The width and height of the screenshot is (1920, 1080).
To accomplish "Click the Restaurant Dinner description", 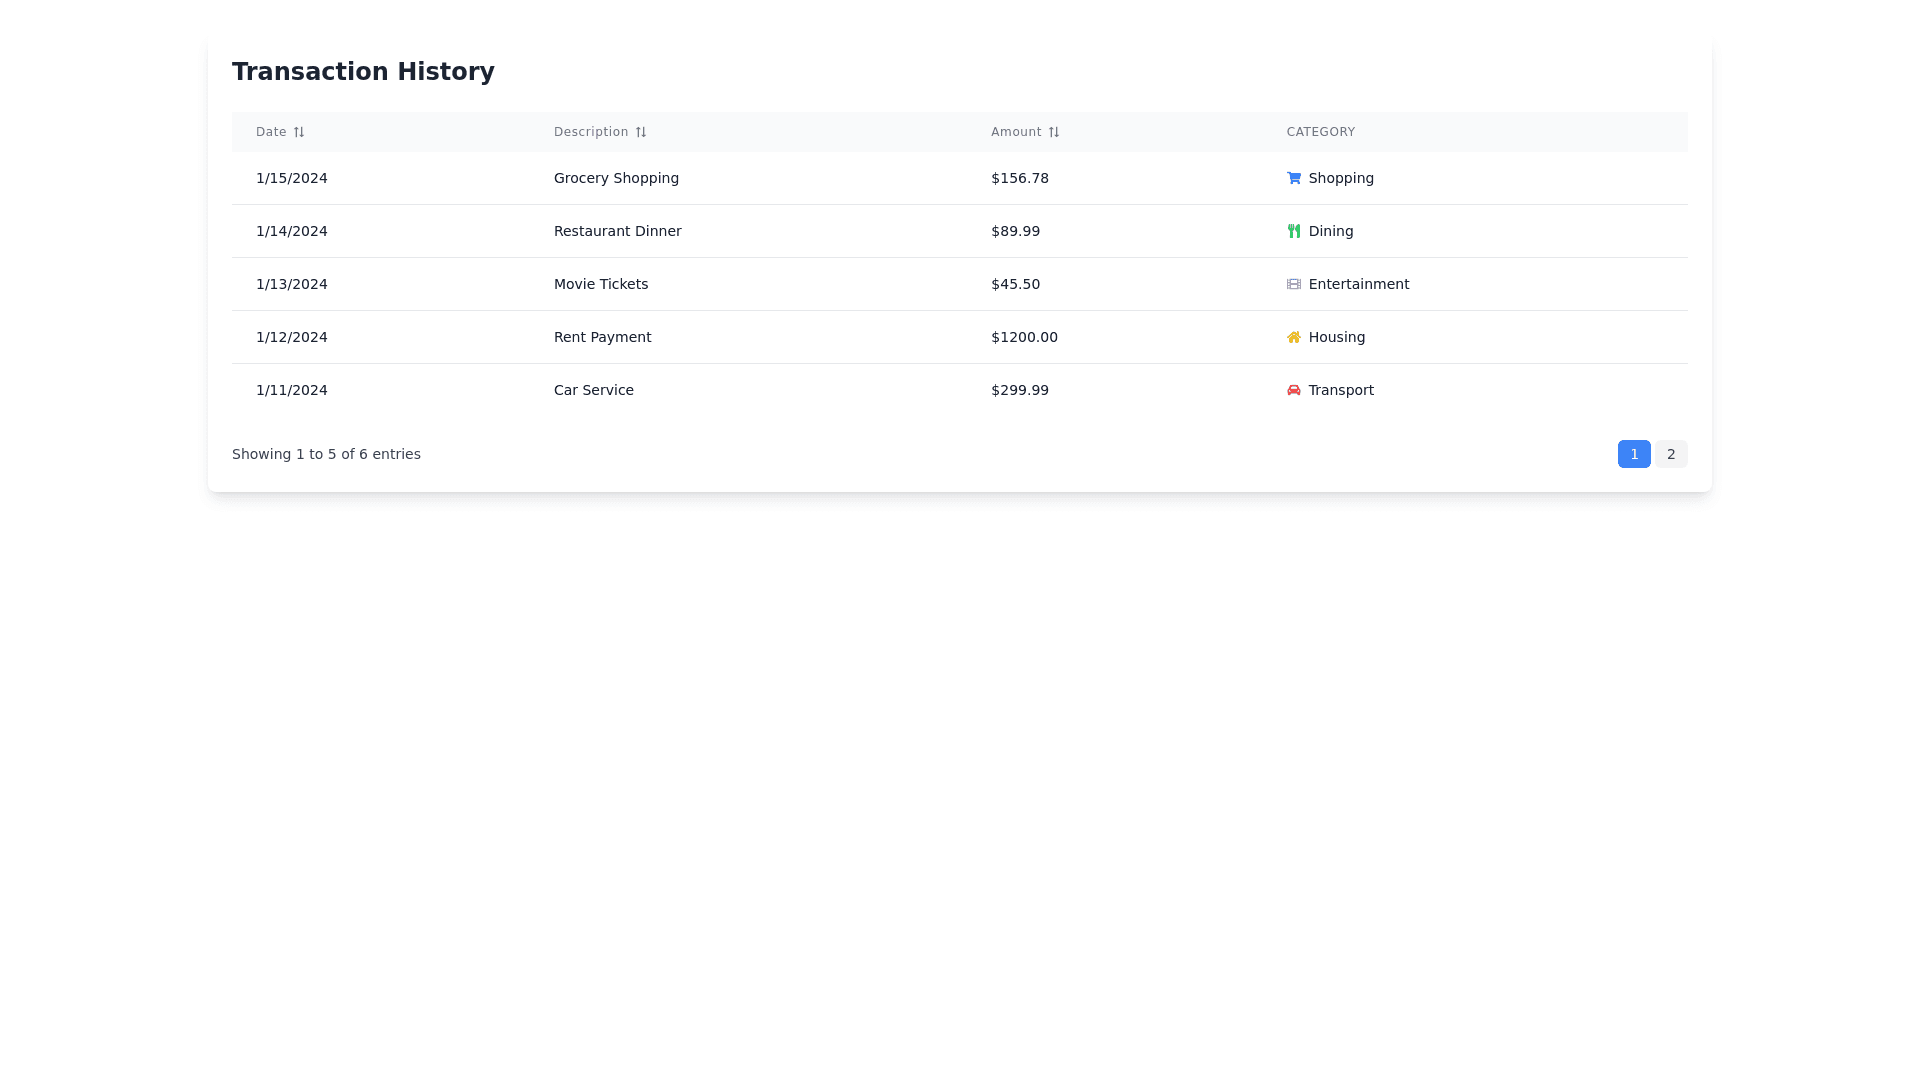I will click(x=617, y=231).
